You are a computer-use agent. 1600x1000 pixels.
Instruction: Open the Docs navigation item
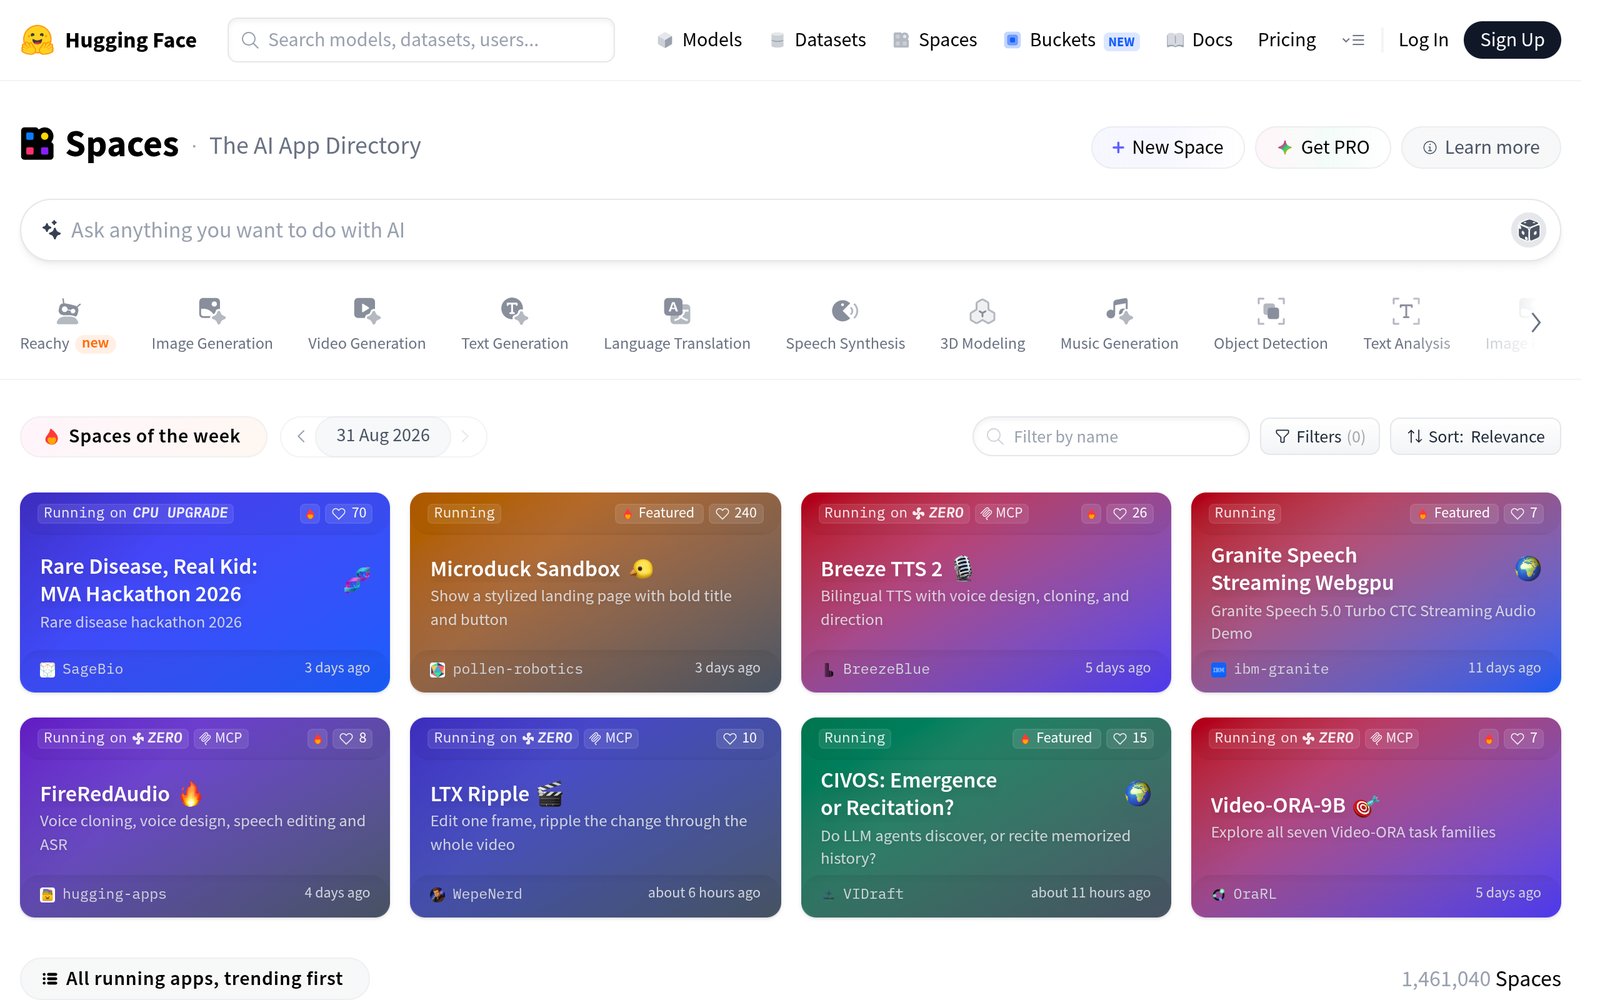click(x=1199, y=40)
